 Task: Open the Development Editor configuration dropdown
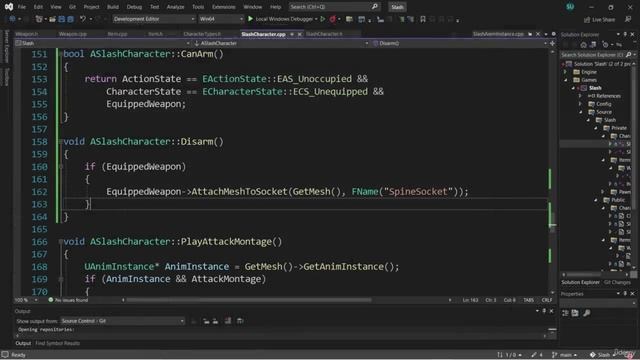click(x=154, y=19)
